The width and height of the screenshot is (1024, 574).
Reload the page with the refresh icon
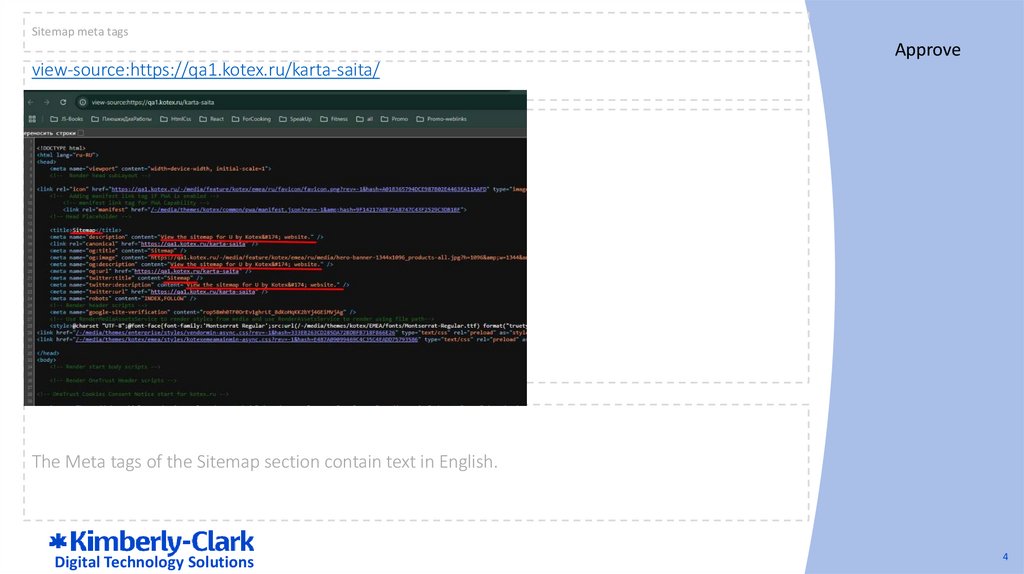pos(63,103)
